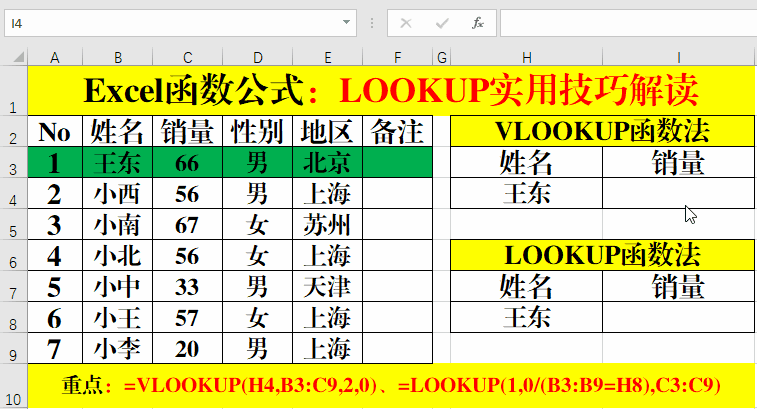Click the title cell 'Excel函数公式：LOOKUP实用技巧解读'

point(391,91)
